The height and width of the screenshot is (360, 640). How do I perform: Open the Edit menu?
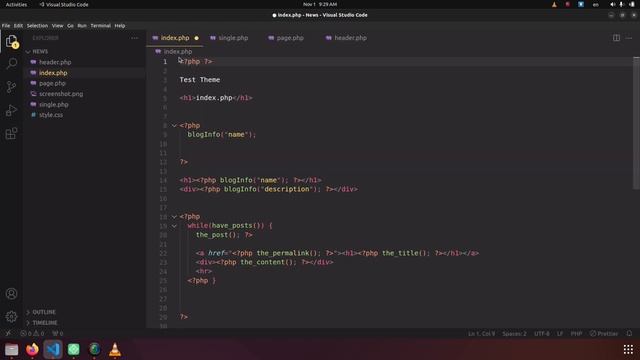(18, 26)
